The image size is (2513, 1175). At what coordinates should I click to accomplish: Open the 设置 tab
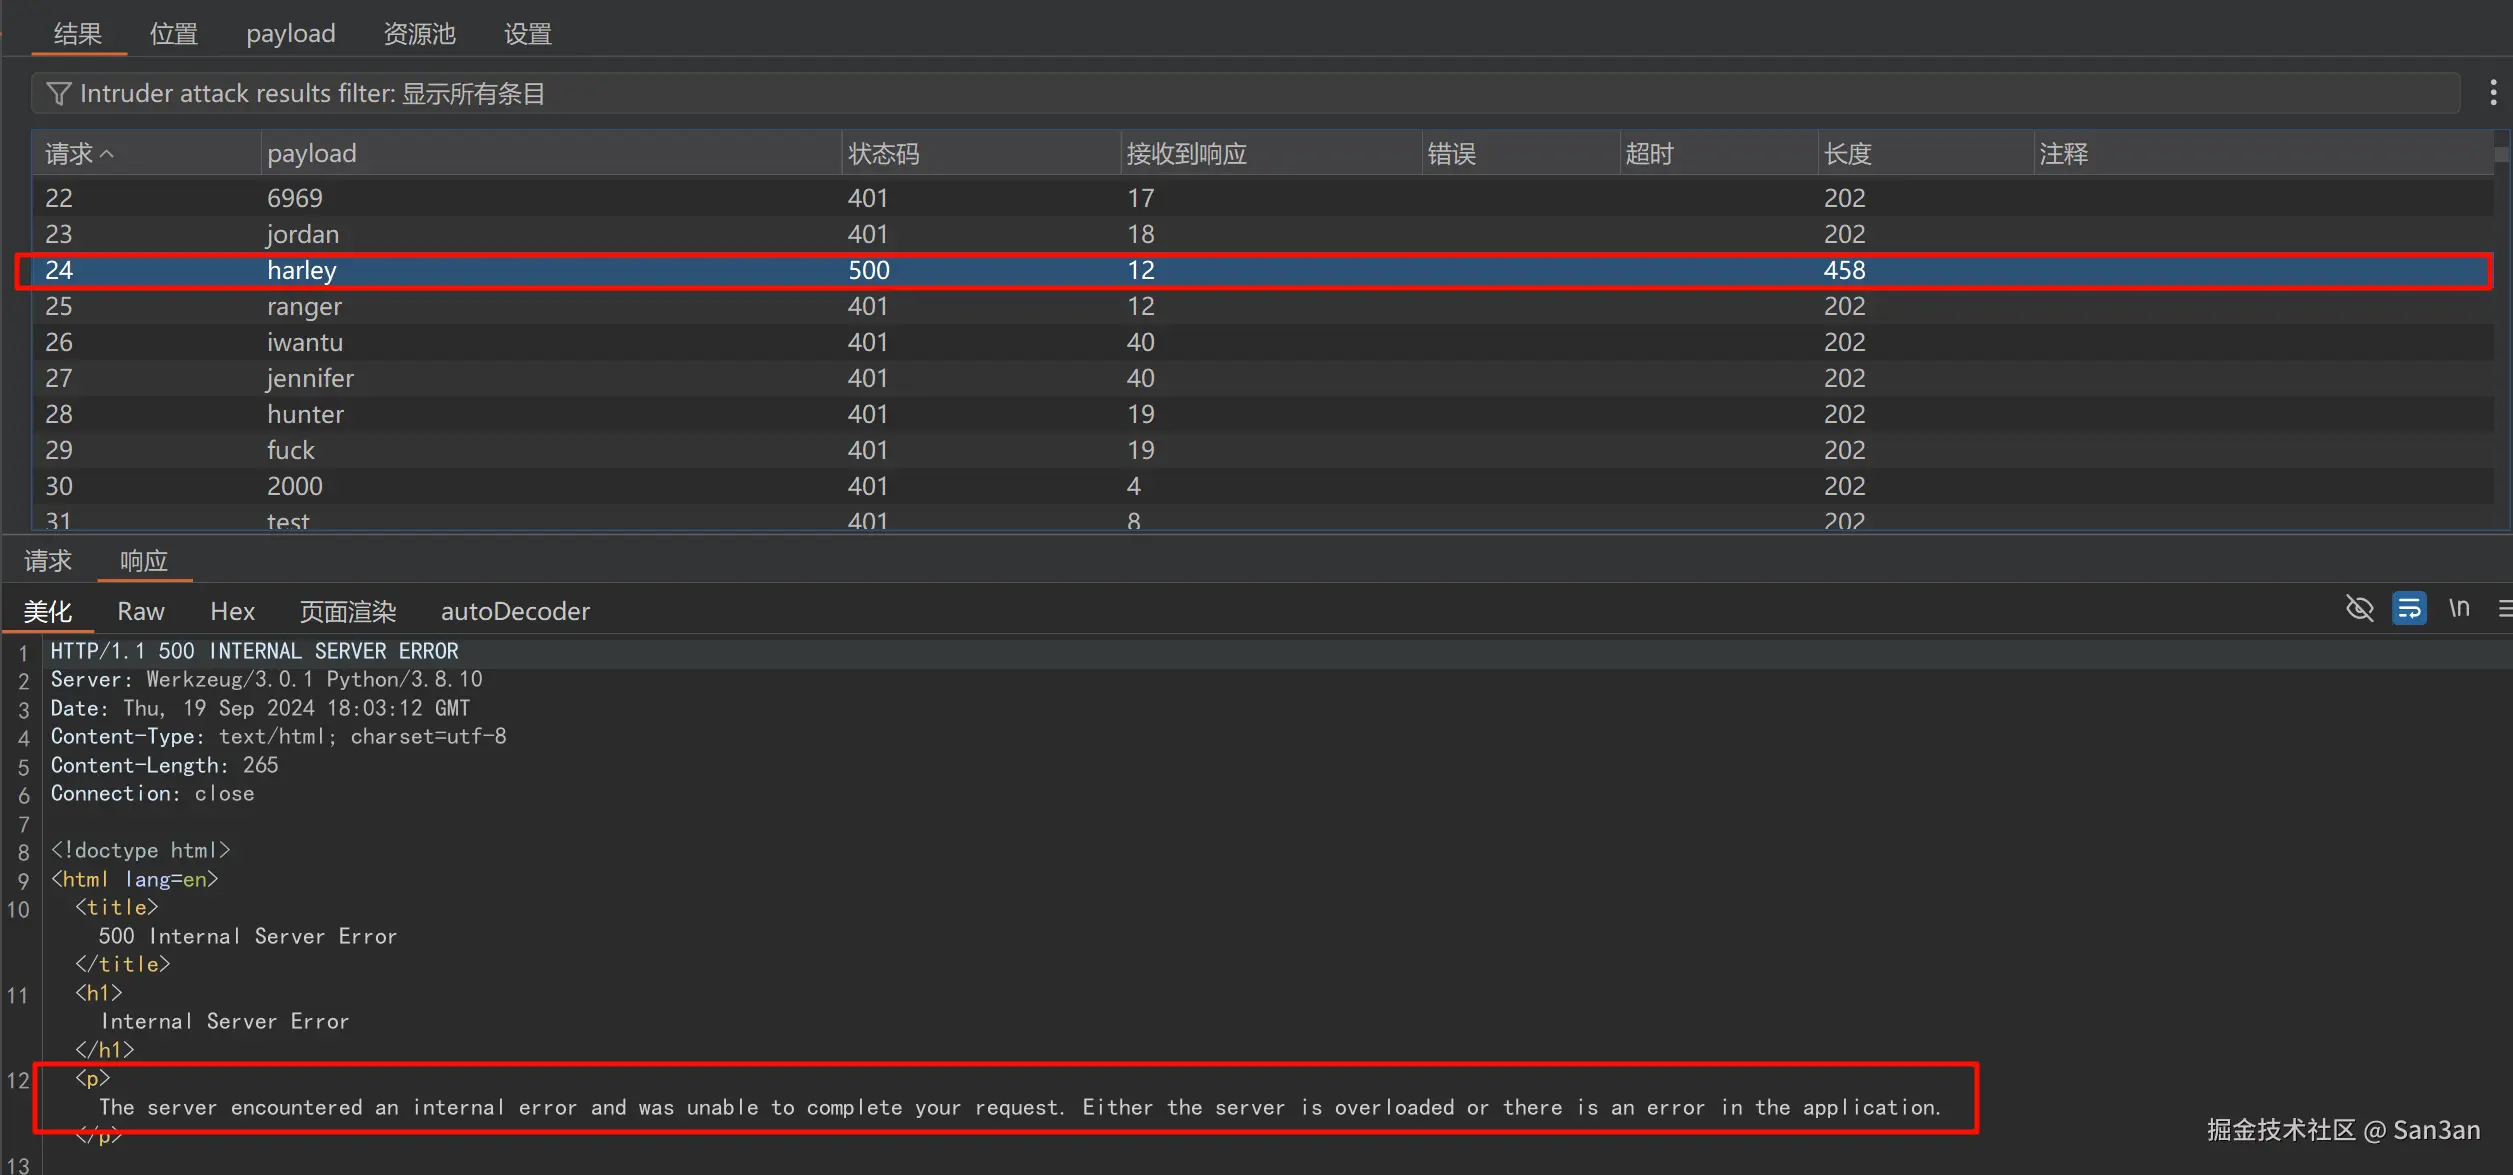pyautogui.click(x=527, y=34)
